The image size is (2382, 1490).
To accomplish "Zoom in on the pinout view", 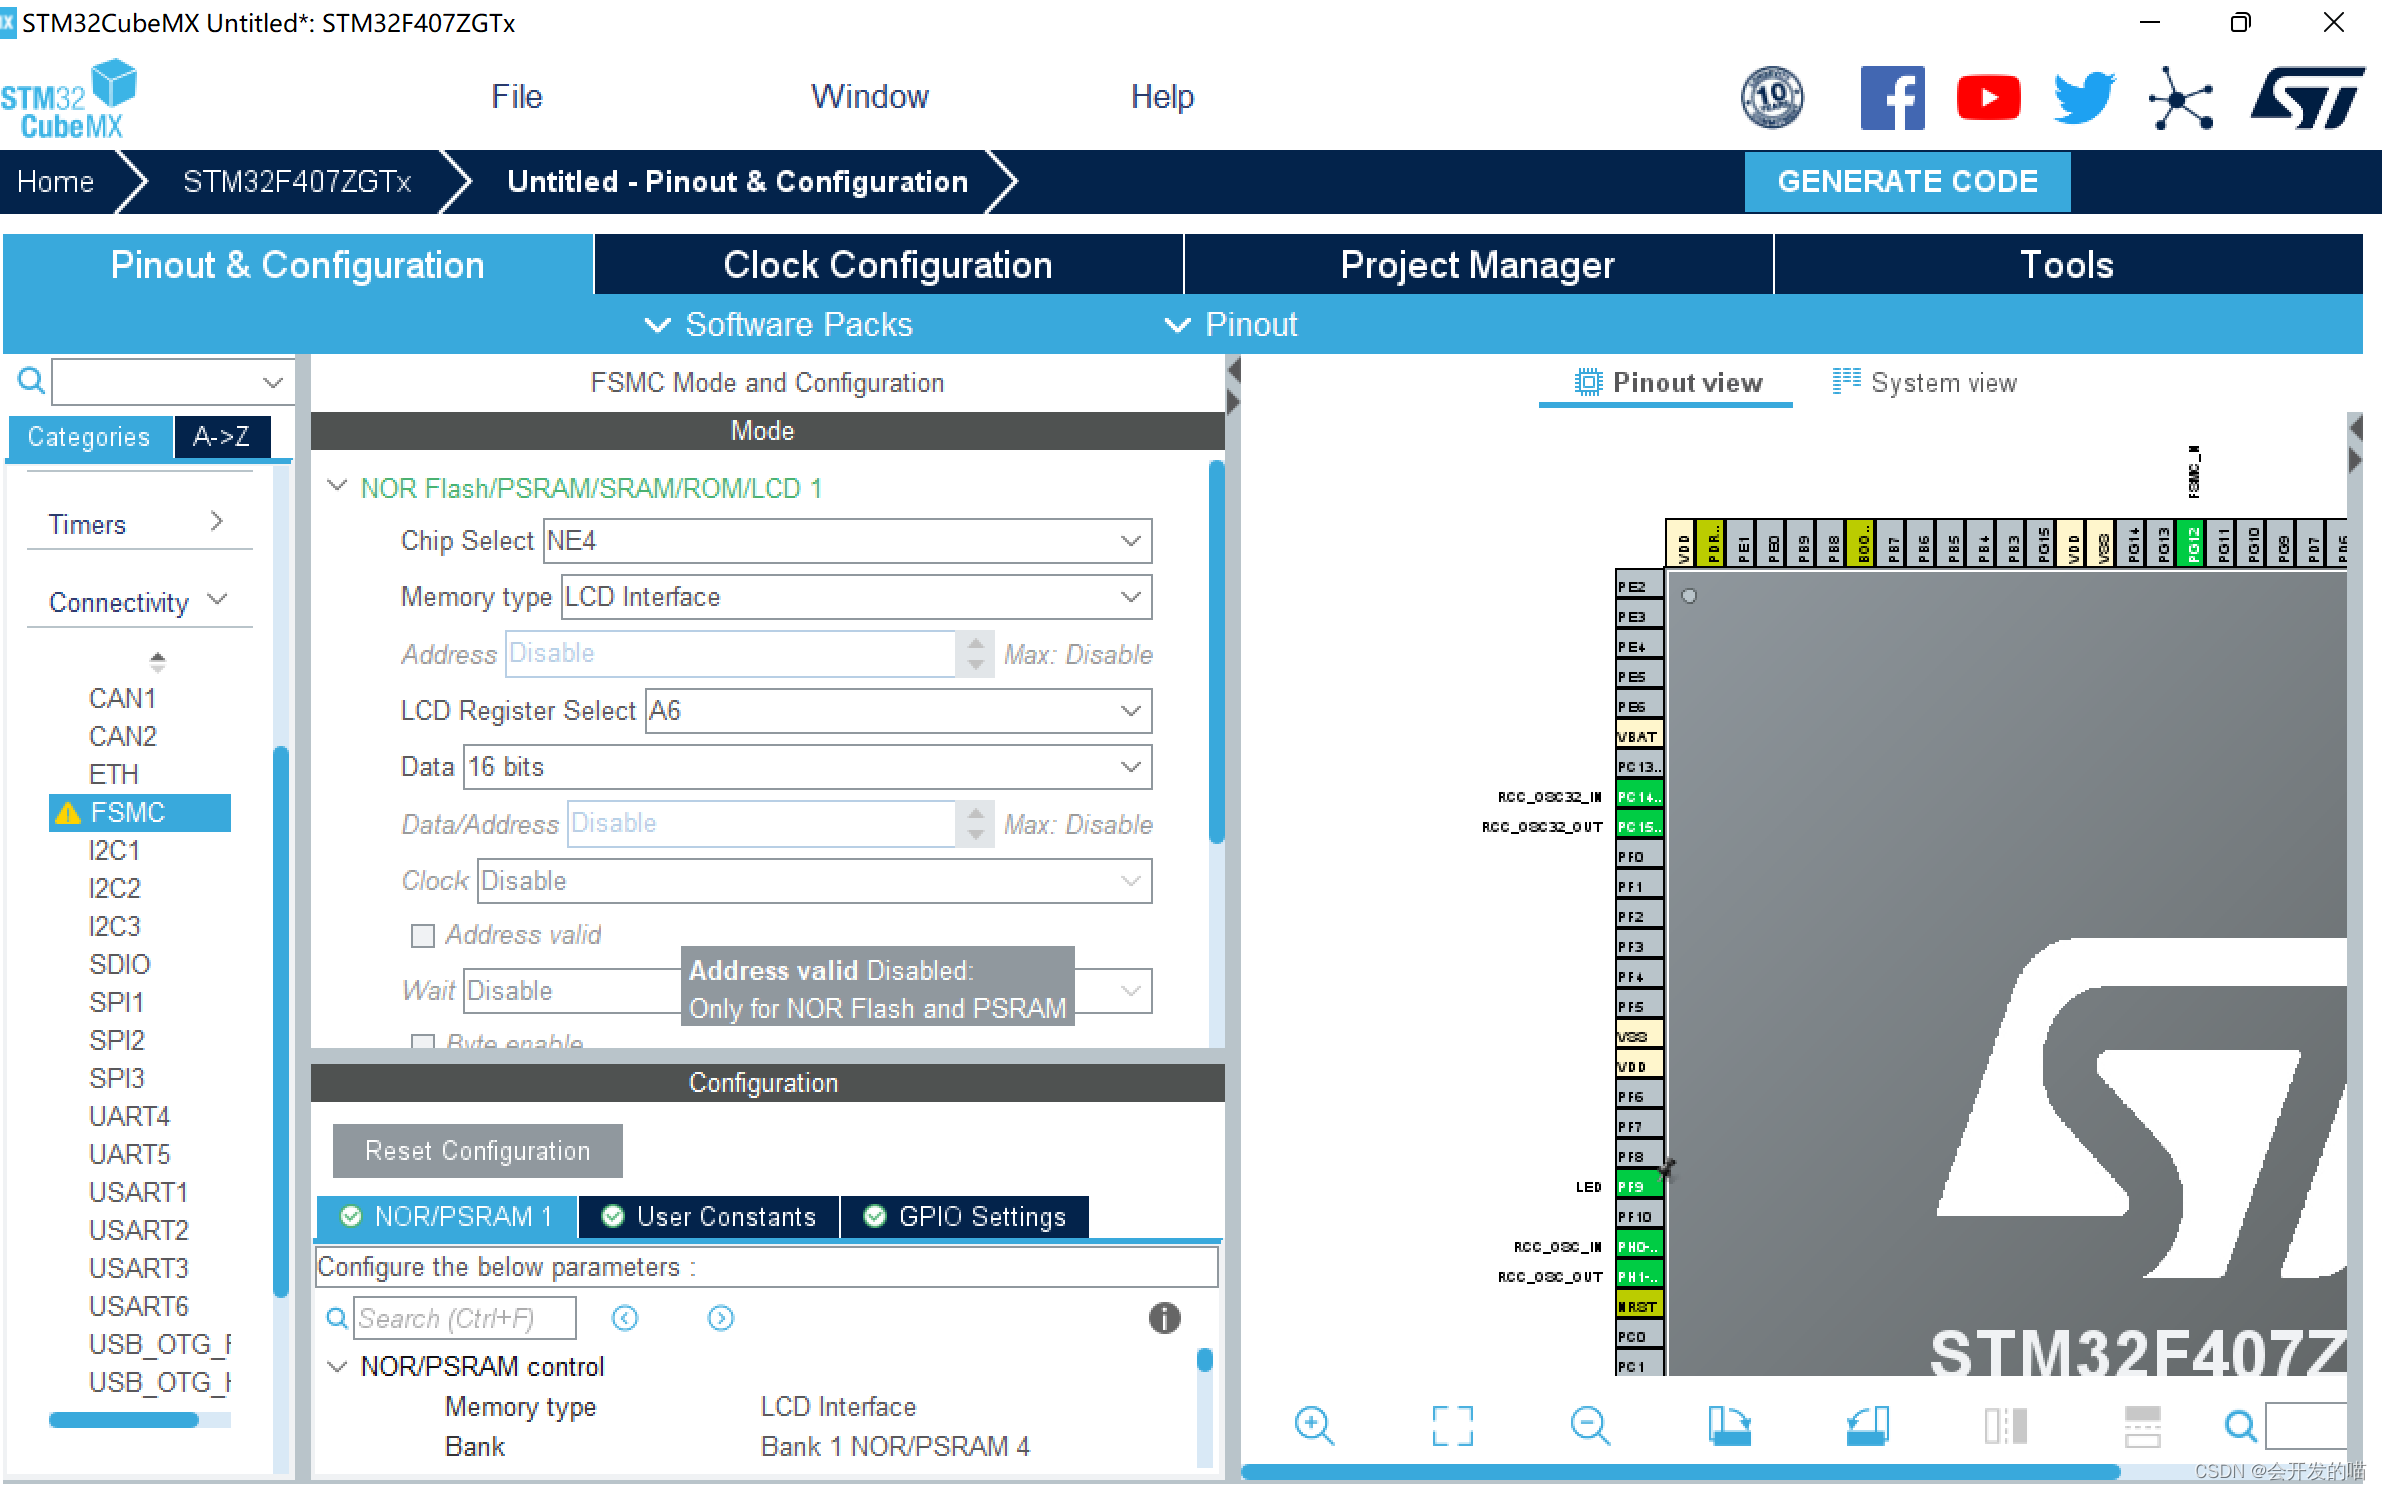I will 1313,1425.
